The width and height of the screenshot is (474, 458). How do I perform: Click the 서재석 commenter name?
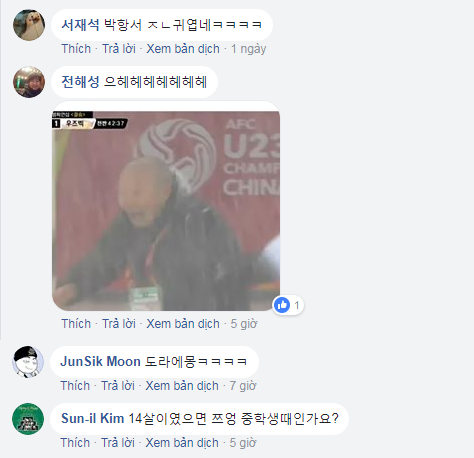[80, 25]
